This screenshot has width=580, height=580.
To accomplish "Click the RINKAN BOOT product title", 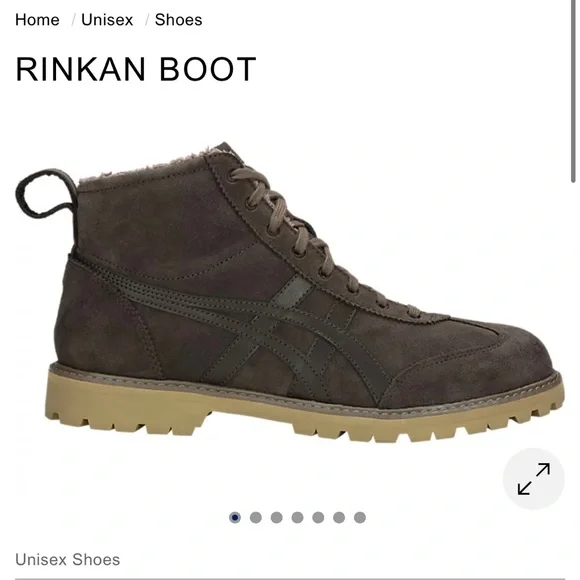I will [x=136, y=69].
